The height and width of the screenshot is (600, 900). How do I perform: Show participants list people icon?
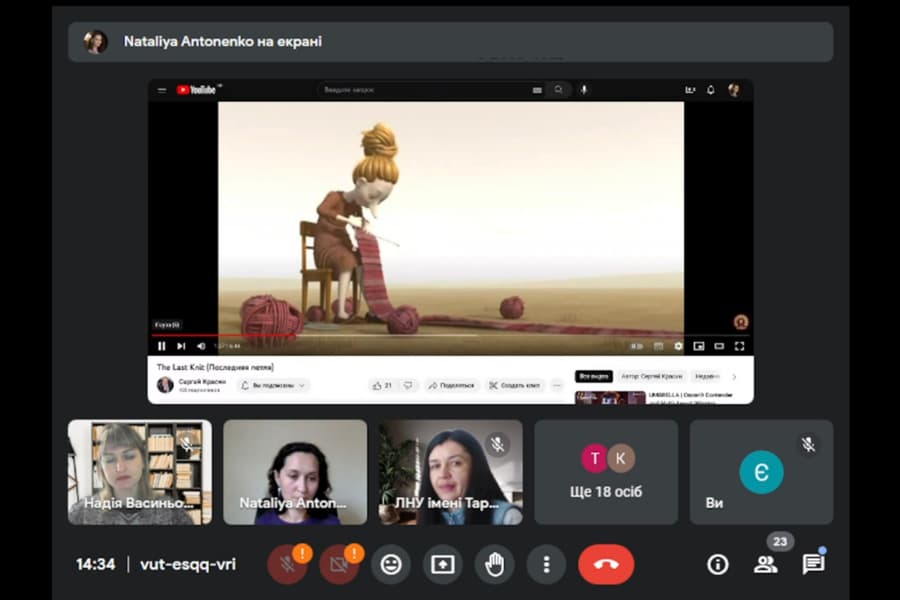click(765, 564)
